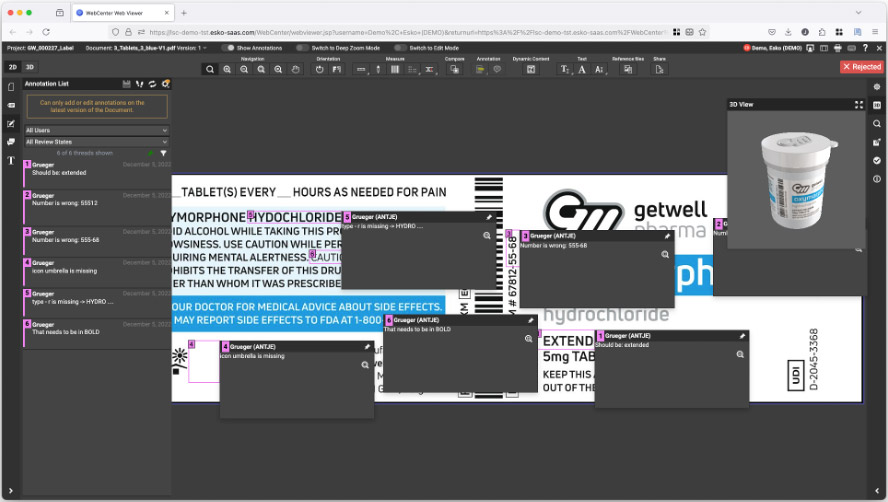The width and height of the screenshot is (888, 502).
Task: Open the All Users dropdown
Action: click(96, 130)
